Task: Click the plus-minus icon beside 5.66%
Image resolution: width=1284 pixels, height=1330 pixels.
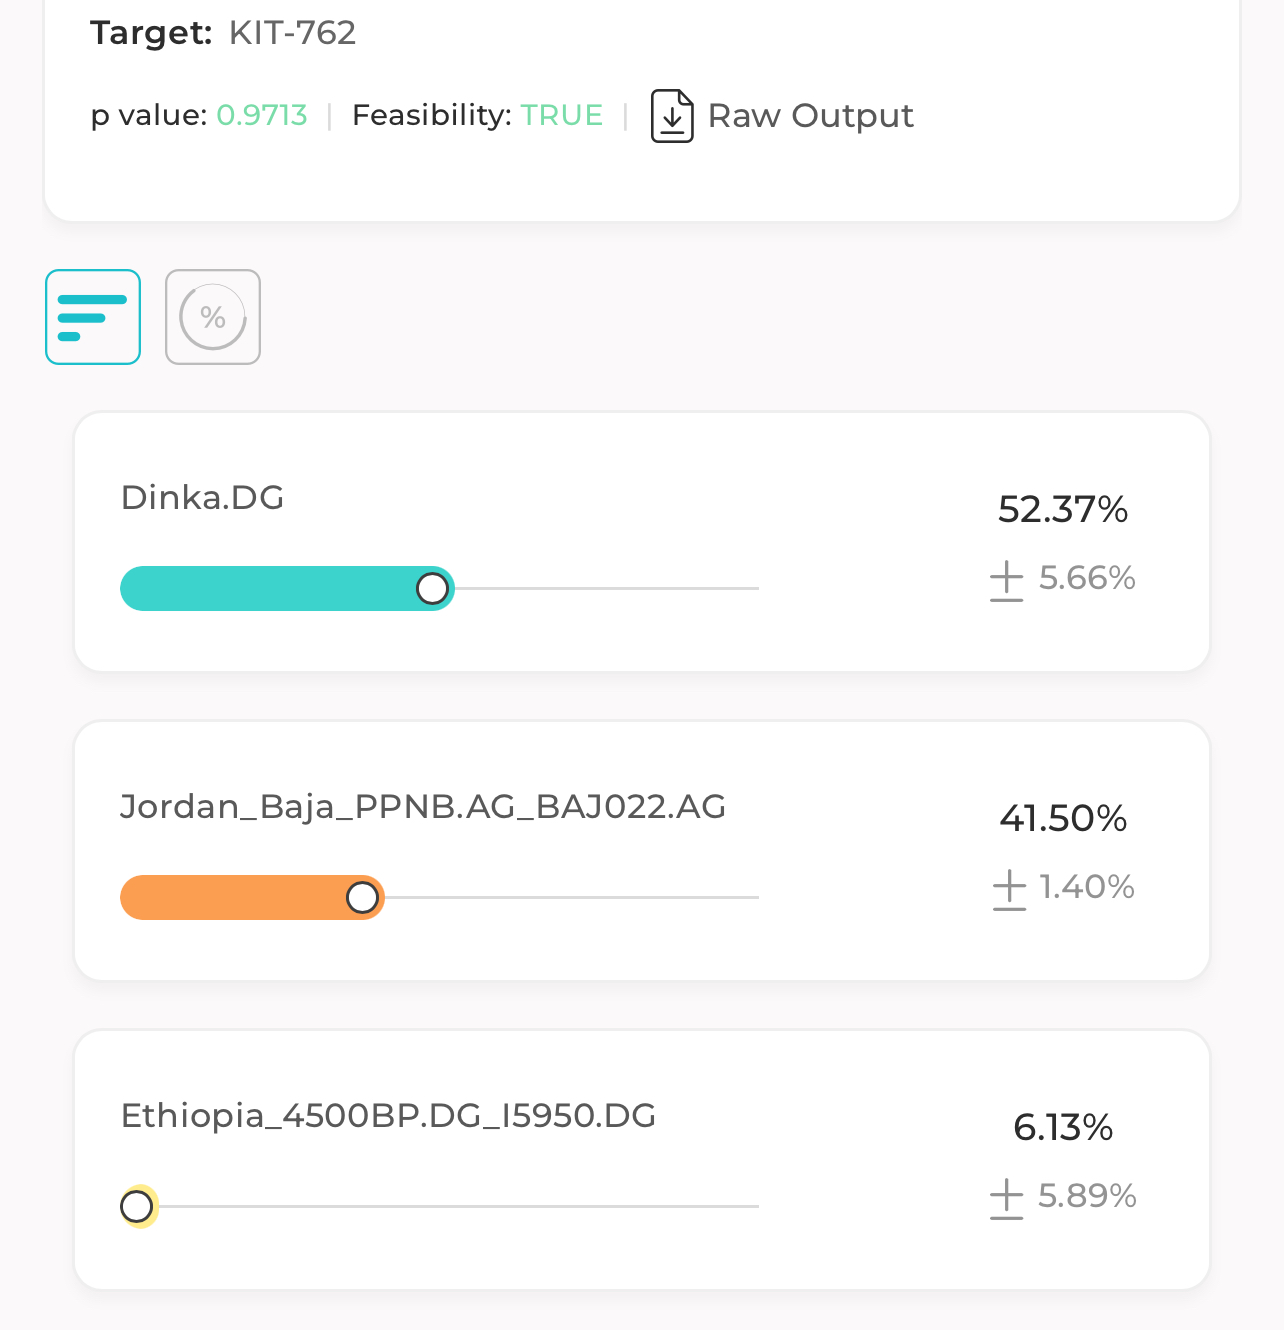Action: click(x=1006, y=580)
